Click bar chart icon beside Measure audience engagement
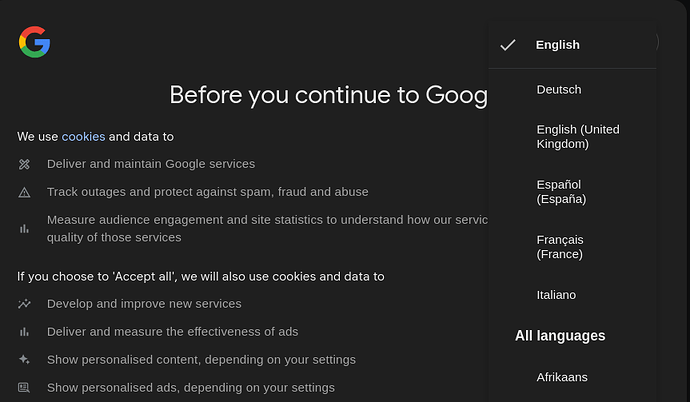 click(24, 229)
